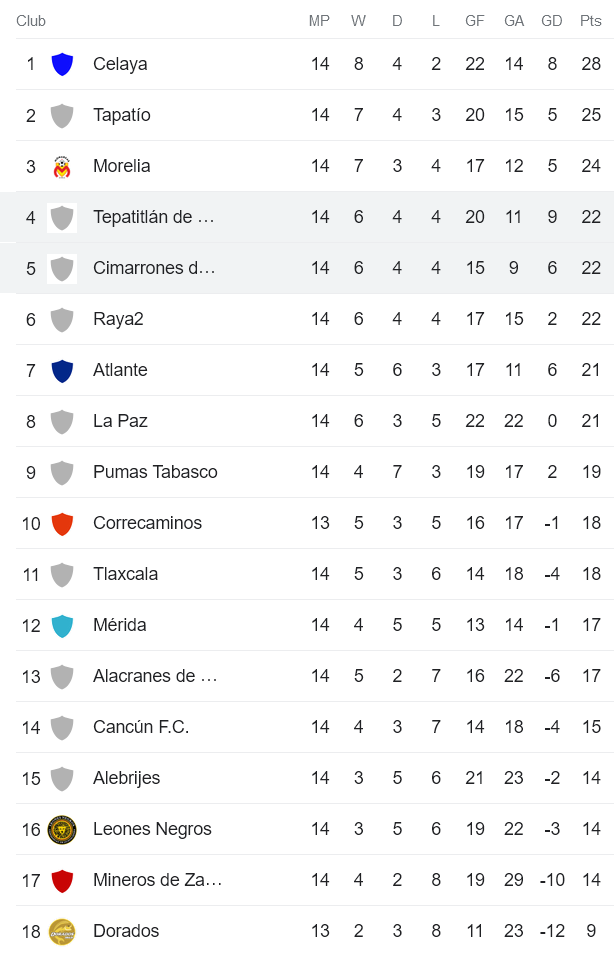Click the Pts column header
The height and width of the screenshot is (964, 614).
(590, 21)
